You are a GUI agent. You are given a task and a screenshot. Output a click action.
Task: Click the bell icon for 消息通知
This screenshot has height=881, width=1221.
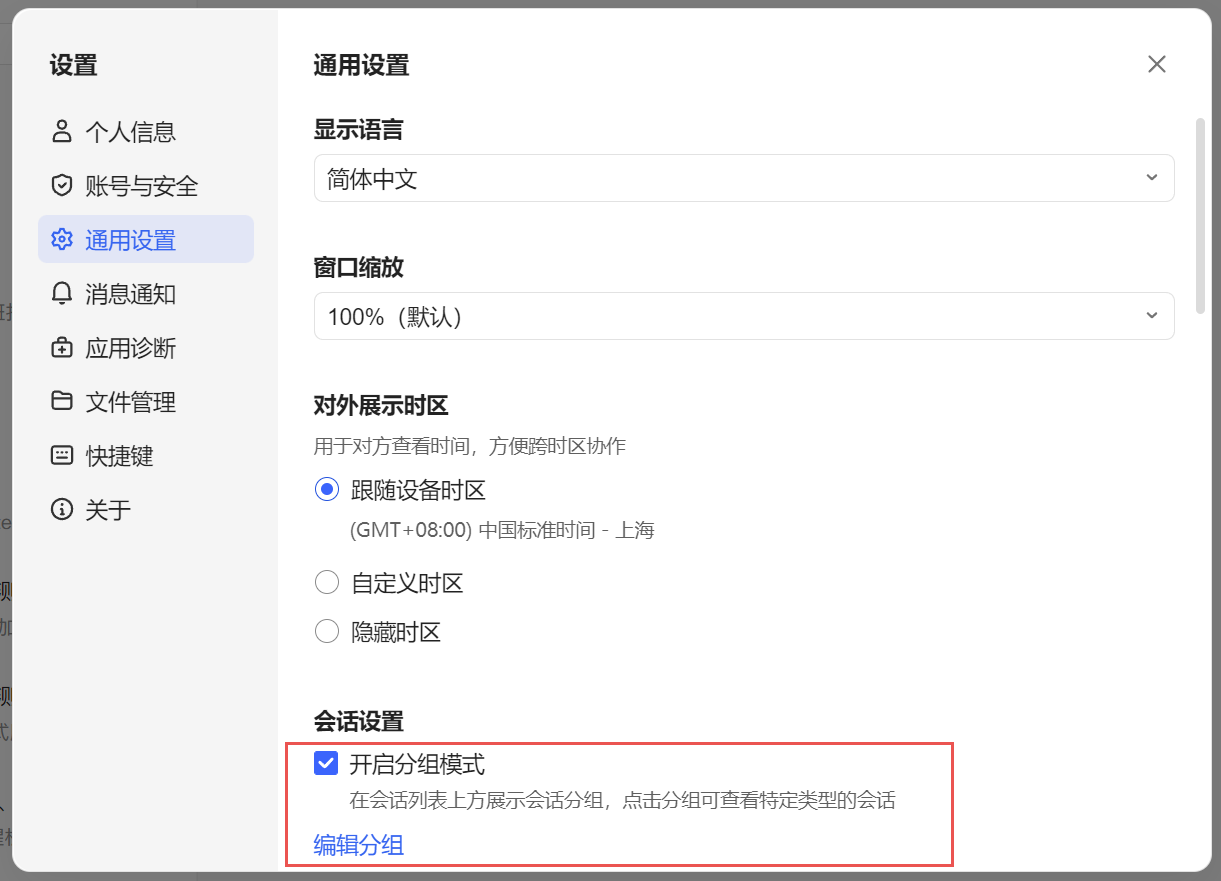(62, 293)
